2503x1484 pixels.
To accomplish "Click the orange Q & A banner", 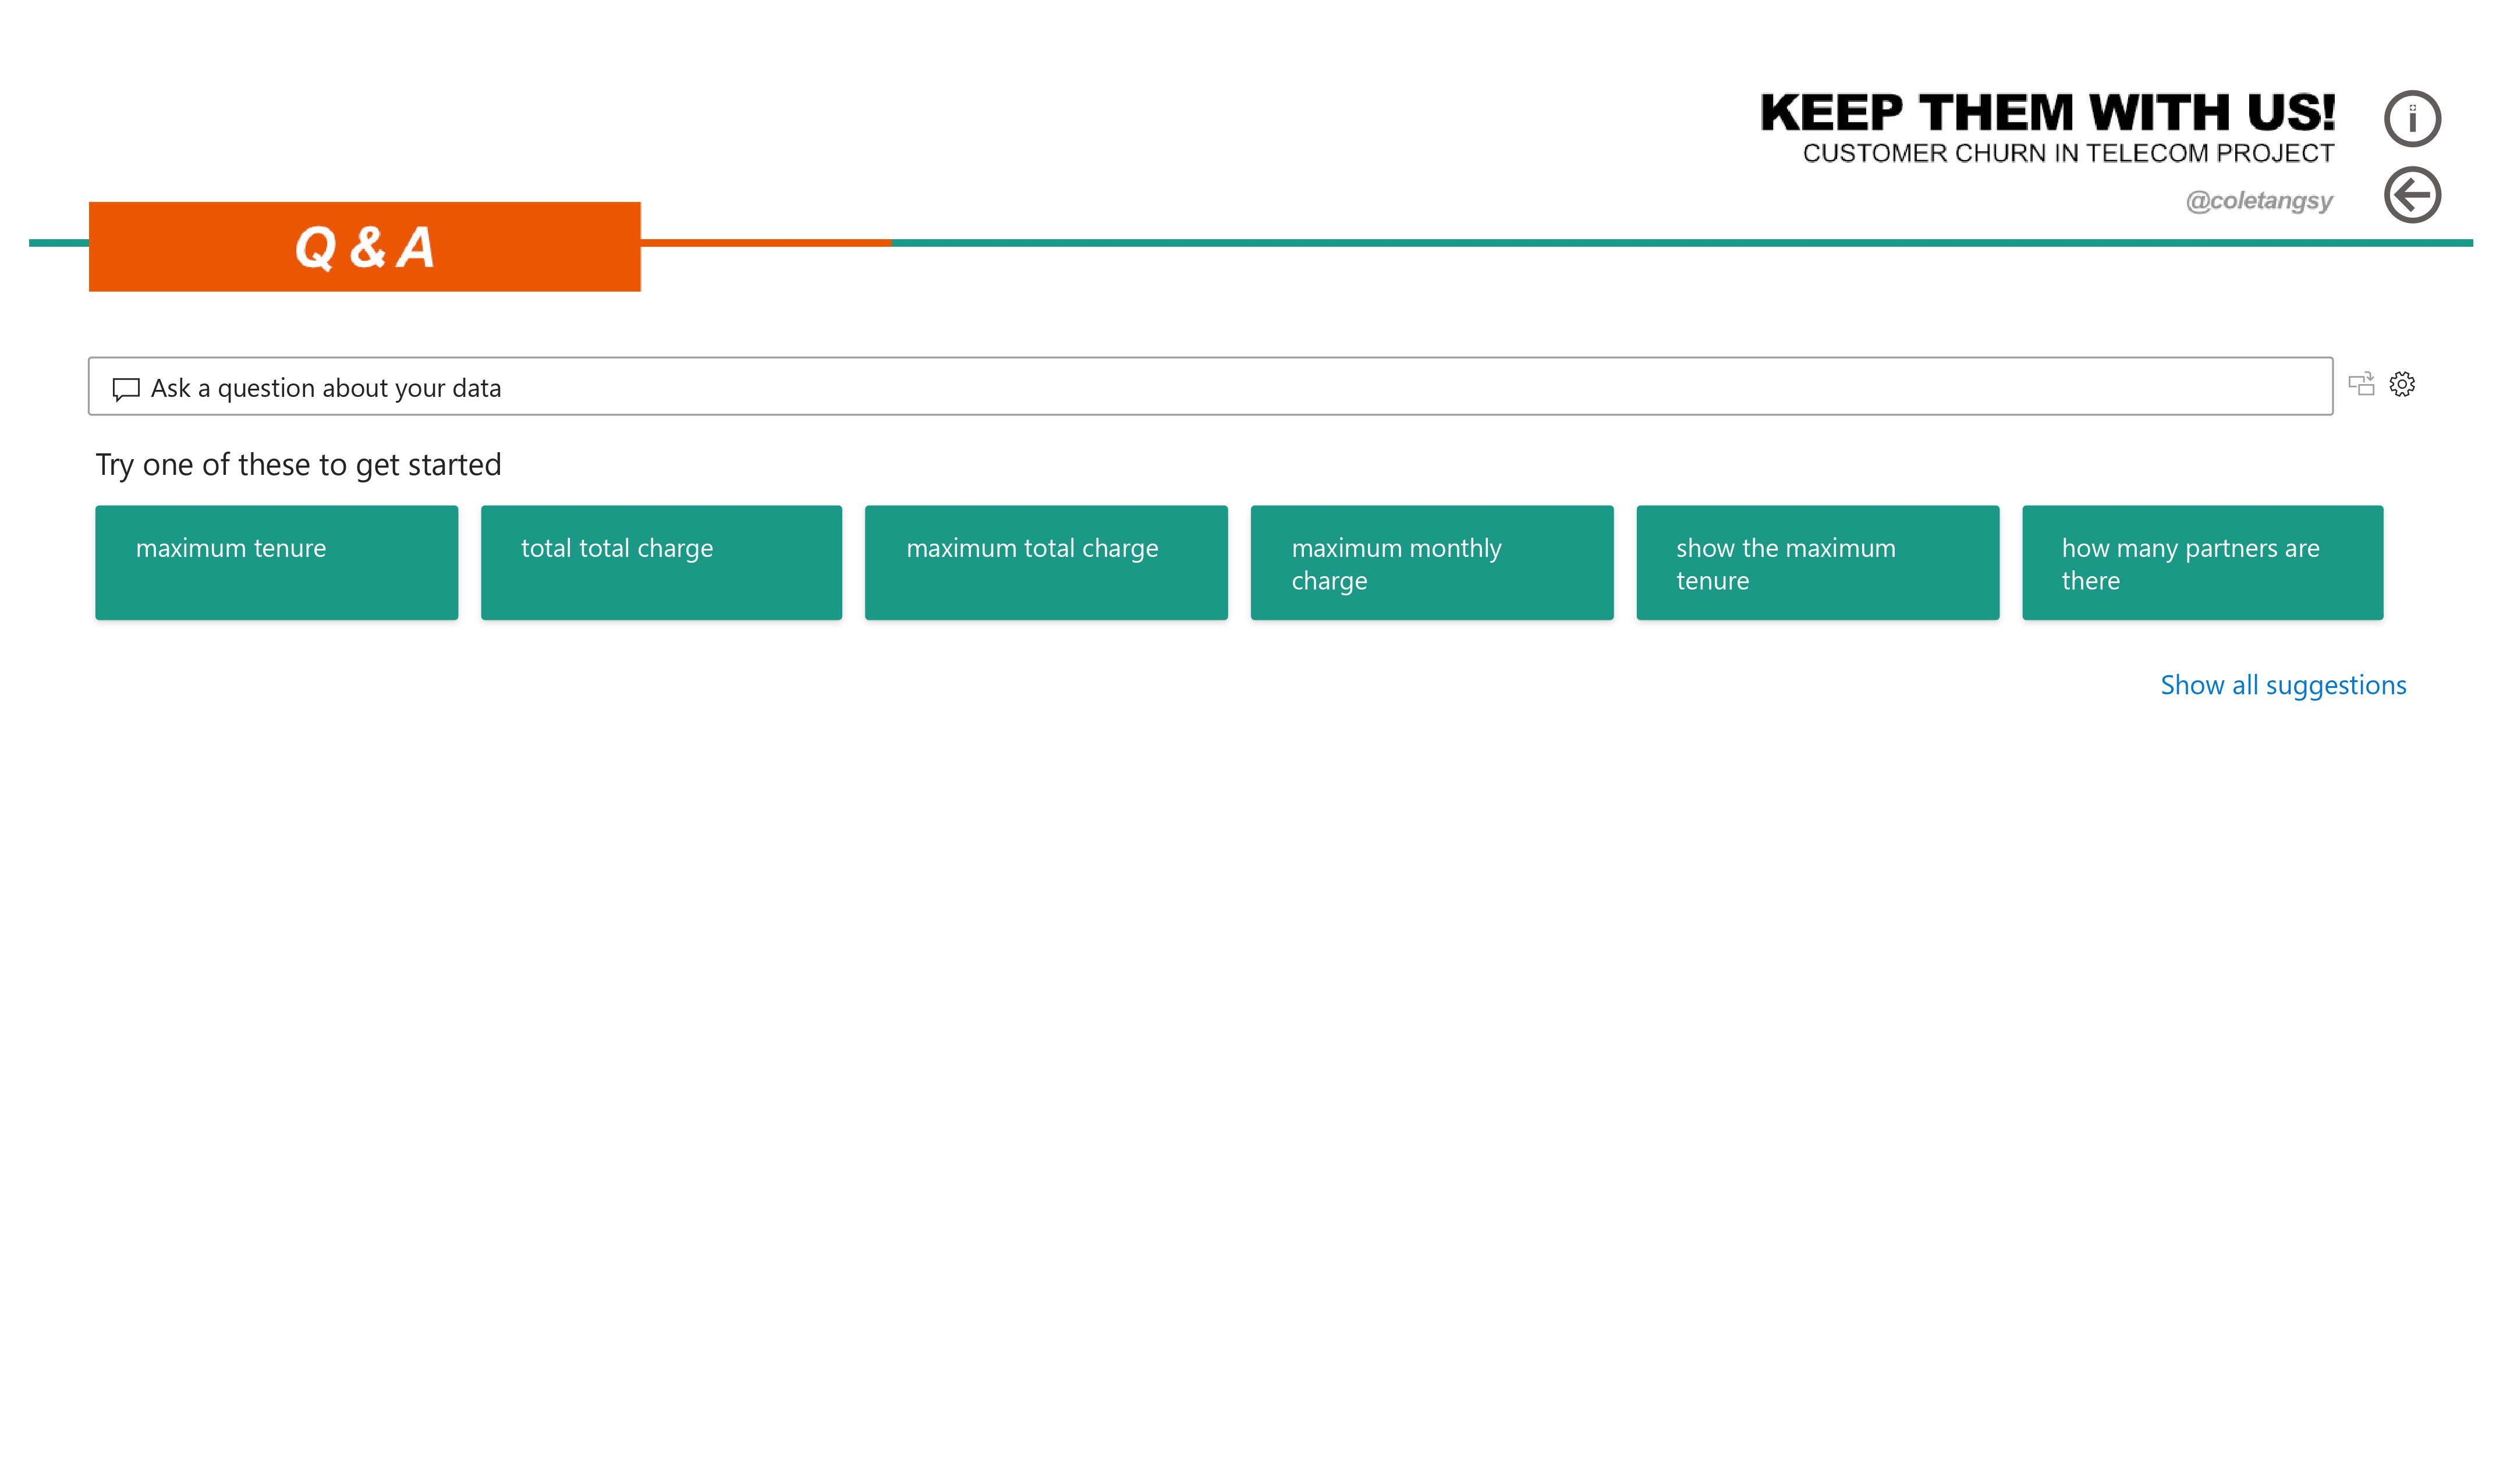I will (x=364, y=247).
